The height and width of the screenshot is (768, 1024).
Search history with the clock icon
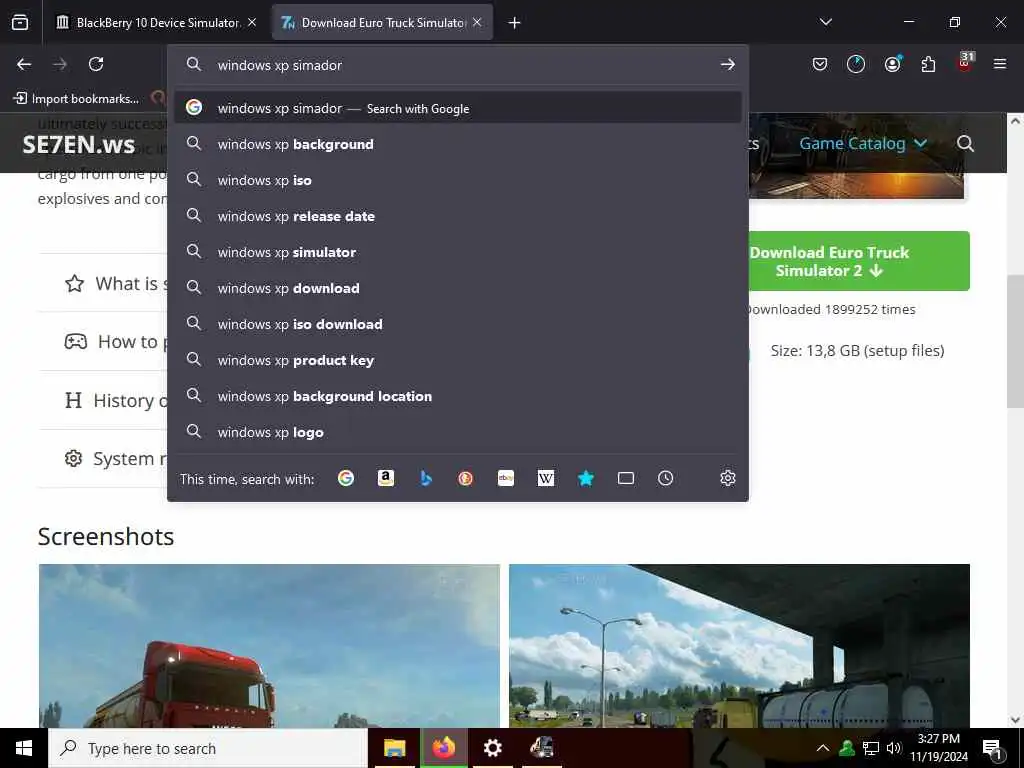665,478
